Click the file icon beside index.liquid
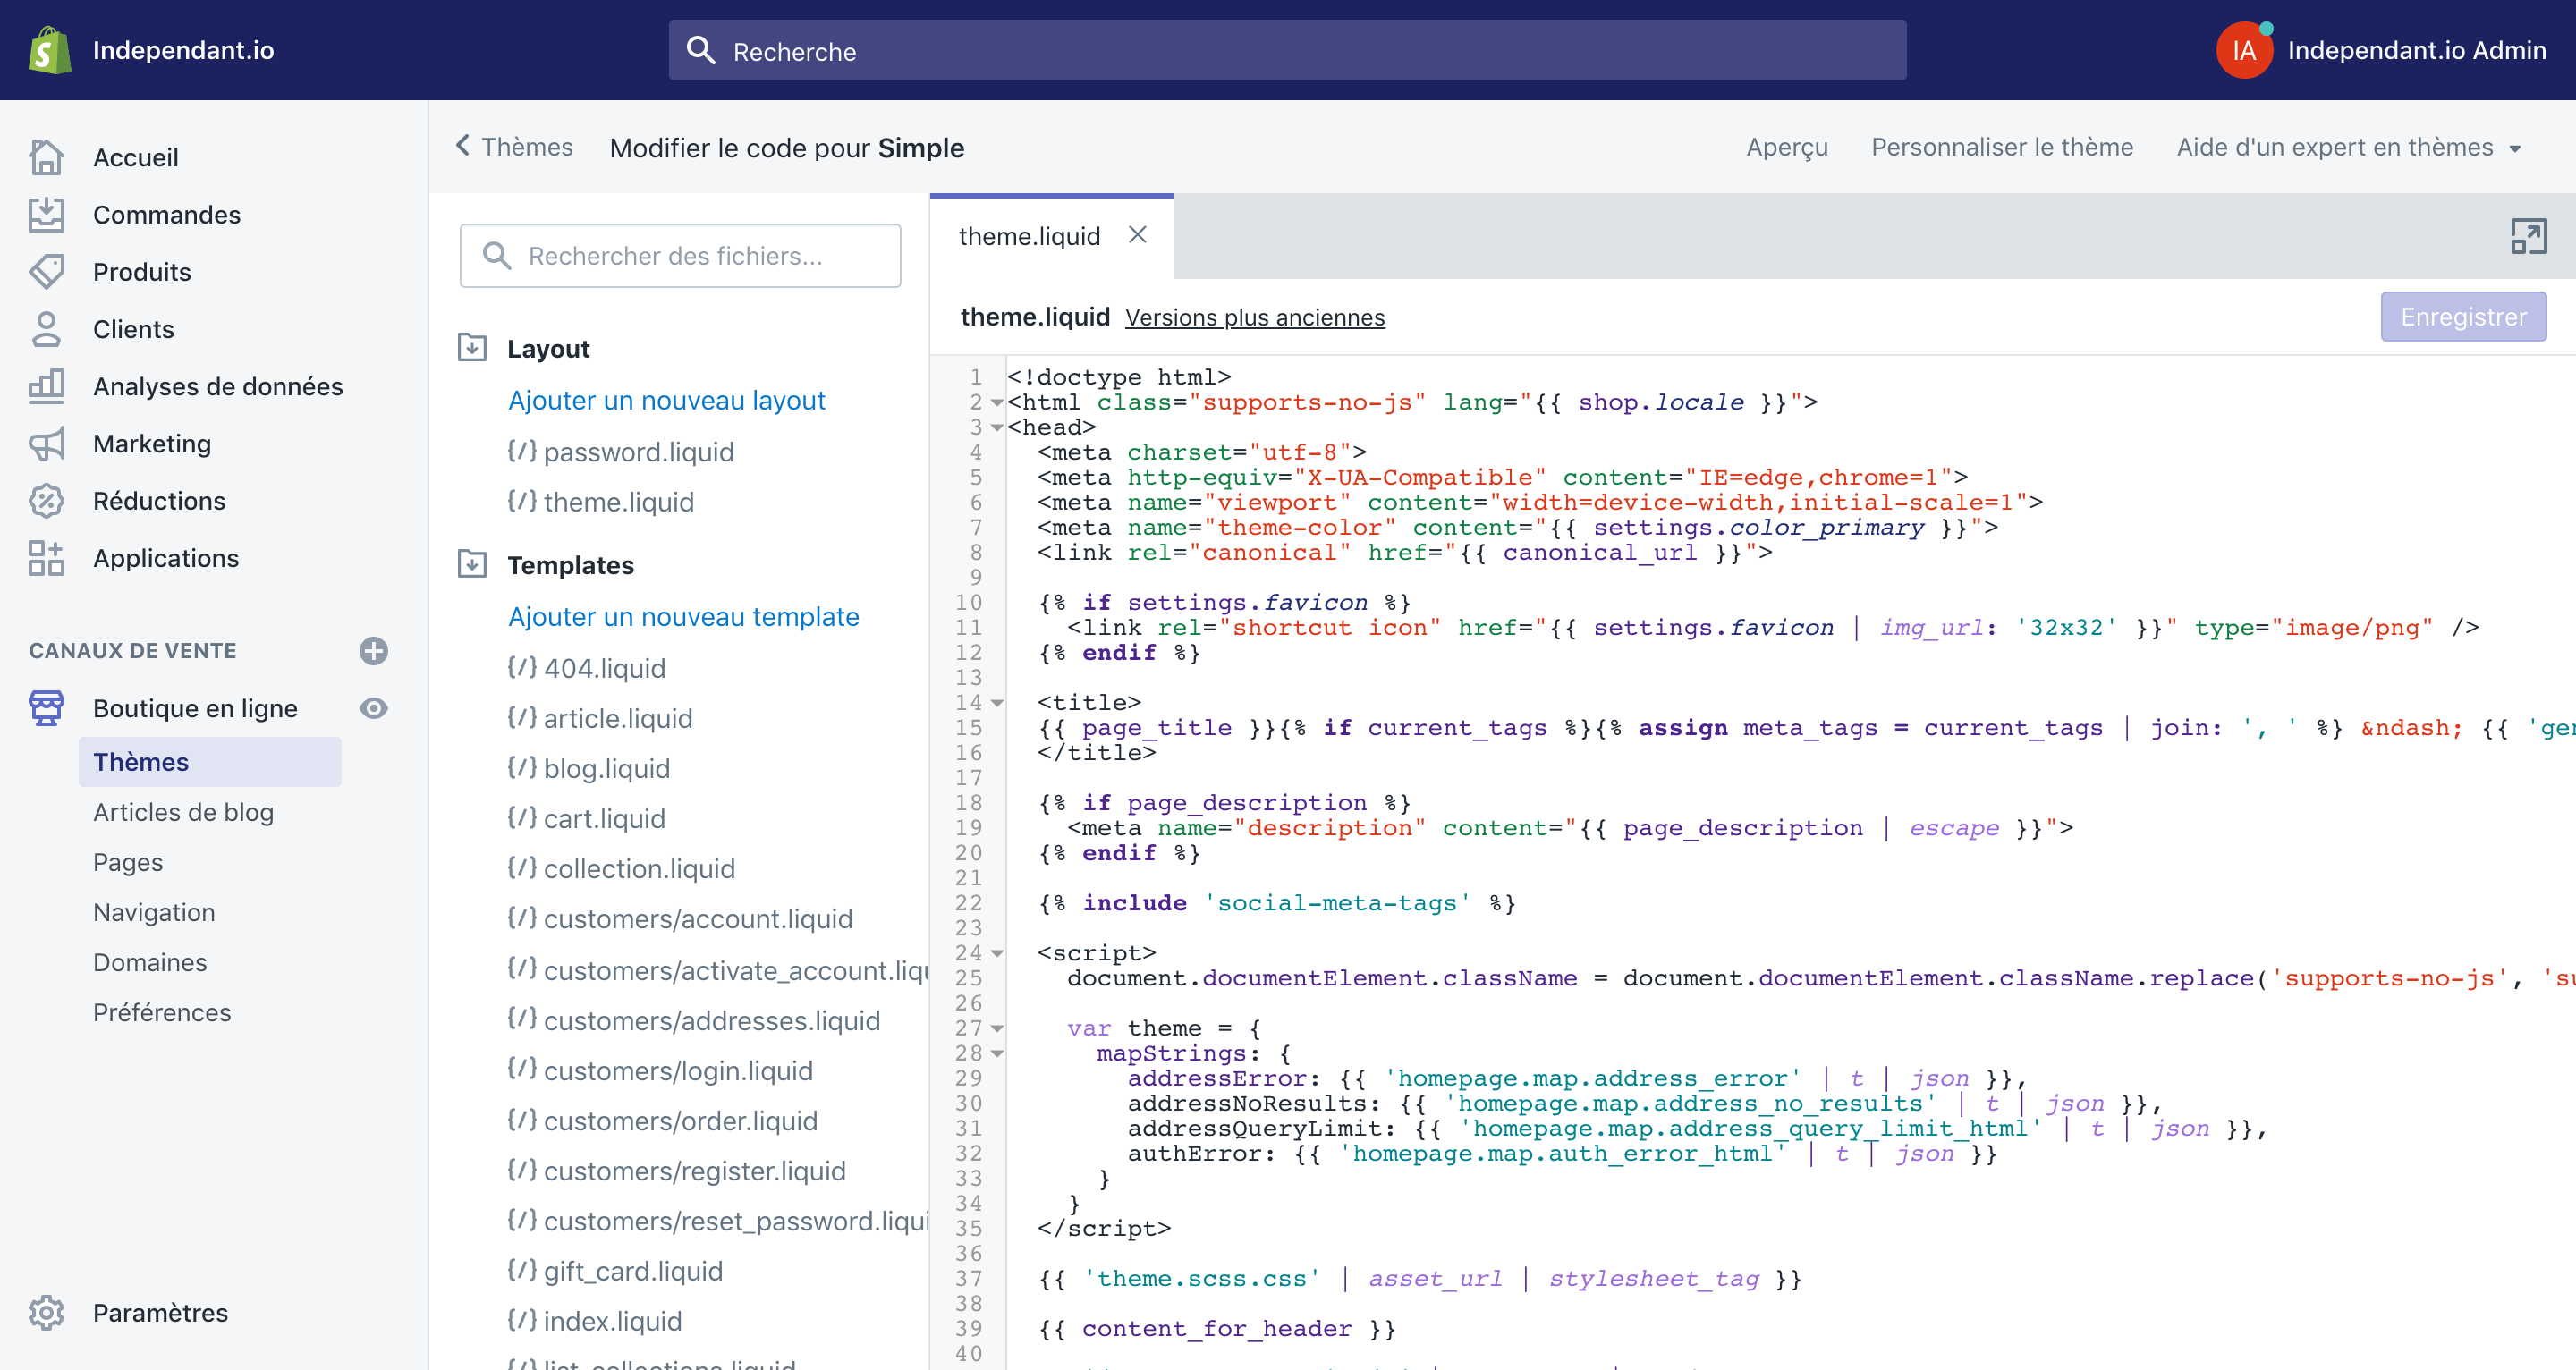Viewport: 2576px width, 1370px height. [x=521, y=1320]
